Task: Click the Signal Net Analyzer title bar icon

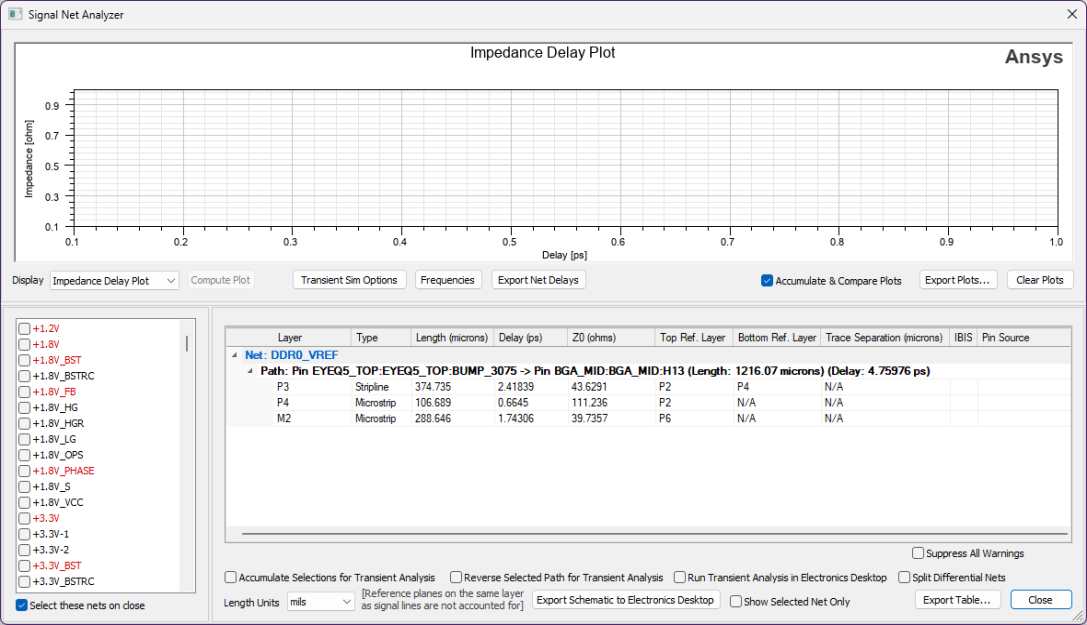Action: tap(15, 14)
